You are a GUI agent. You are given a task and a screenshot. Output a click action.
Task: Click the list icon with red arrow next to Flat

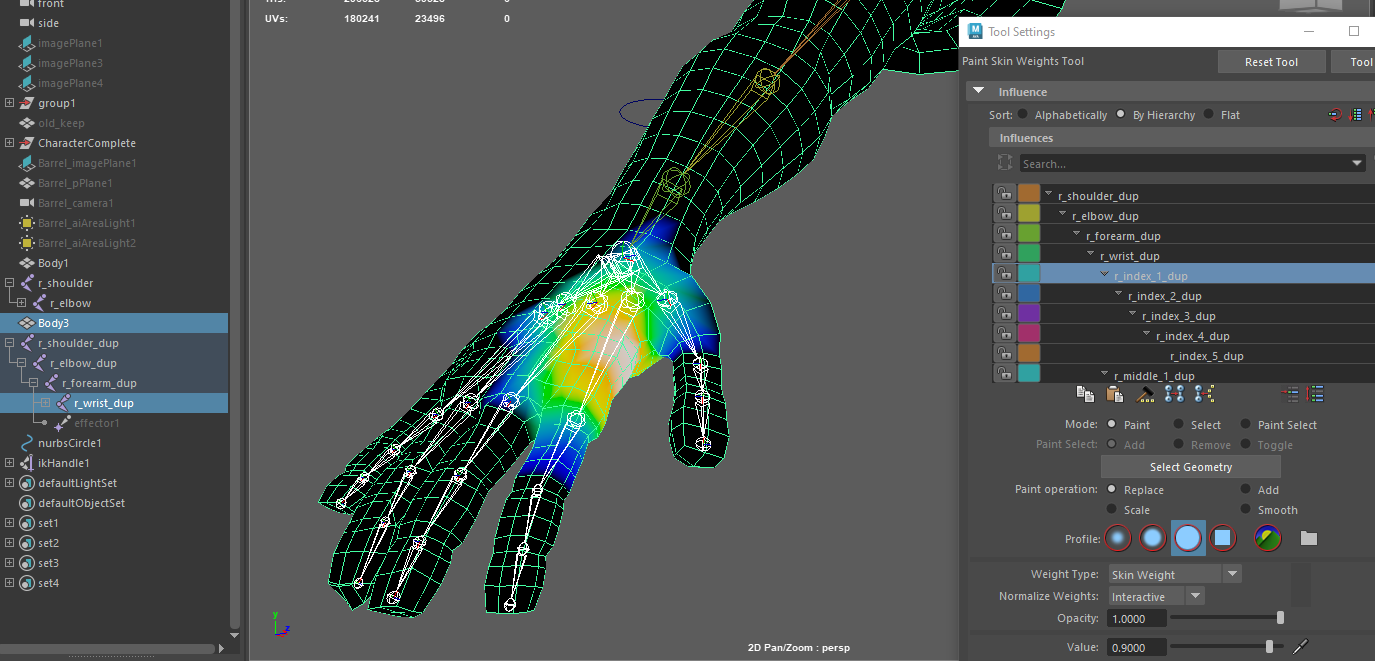(x=1357, y=115)
